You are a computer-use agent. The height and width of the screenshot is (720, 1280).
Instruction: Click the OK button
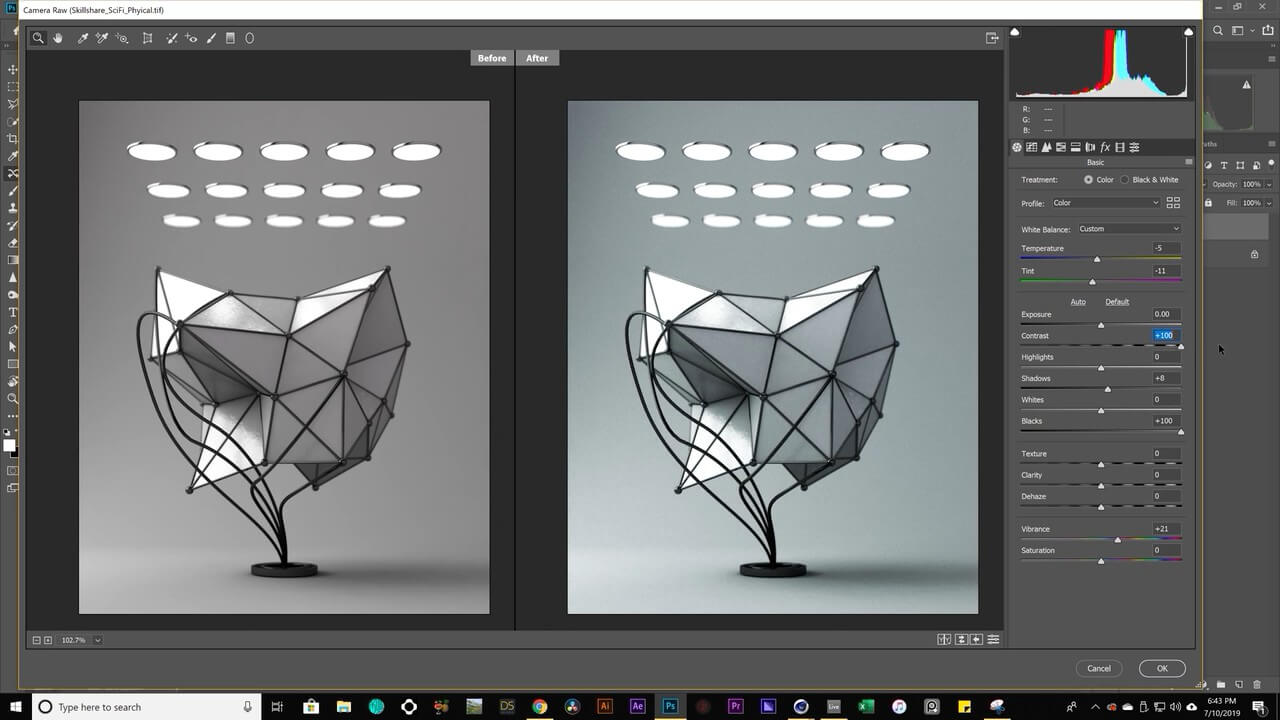1161,668
